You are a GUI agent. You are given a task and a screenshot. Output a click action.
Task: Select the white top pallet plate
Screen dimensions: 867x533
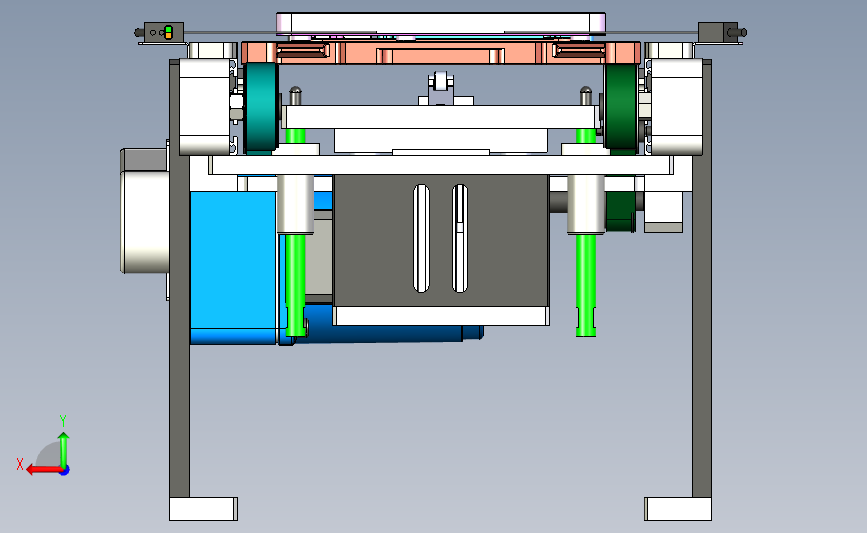pyautogui.click(x=441, y=24)
